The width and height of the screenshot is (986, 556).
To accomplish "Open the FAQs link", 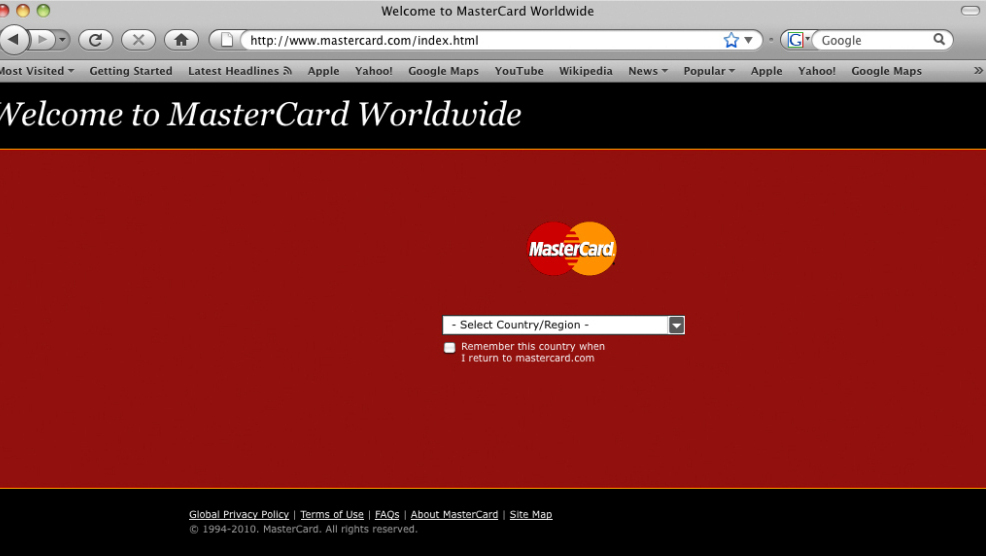I will click(x=387, y=514).
